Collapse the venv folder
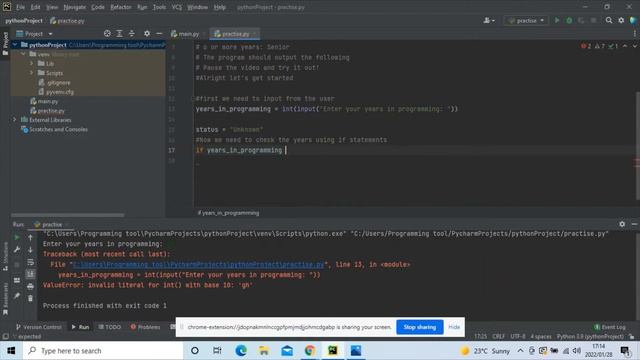 coord(23,54)
